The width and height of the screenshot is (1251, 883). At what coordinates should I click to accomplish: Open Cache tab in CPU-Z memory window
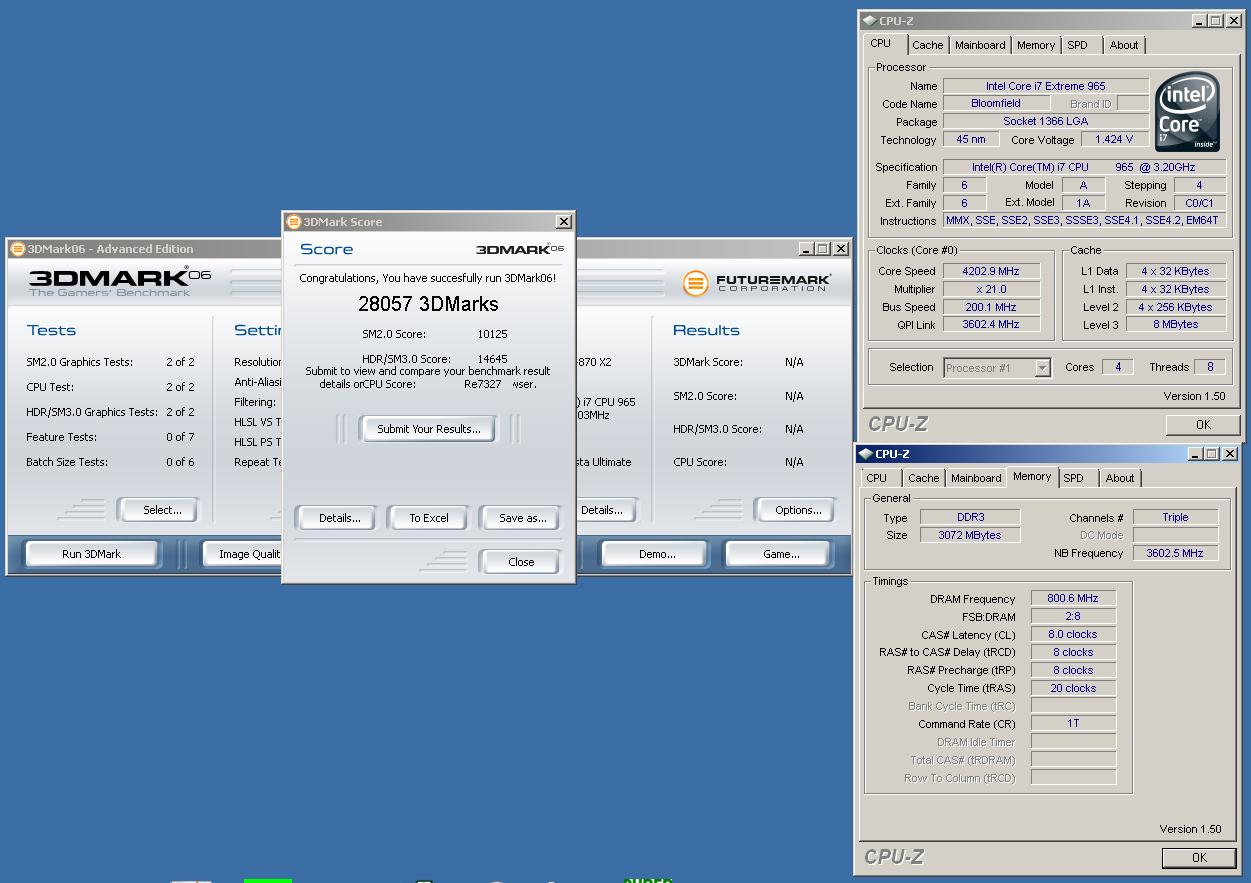coord(923,478)
